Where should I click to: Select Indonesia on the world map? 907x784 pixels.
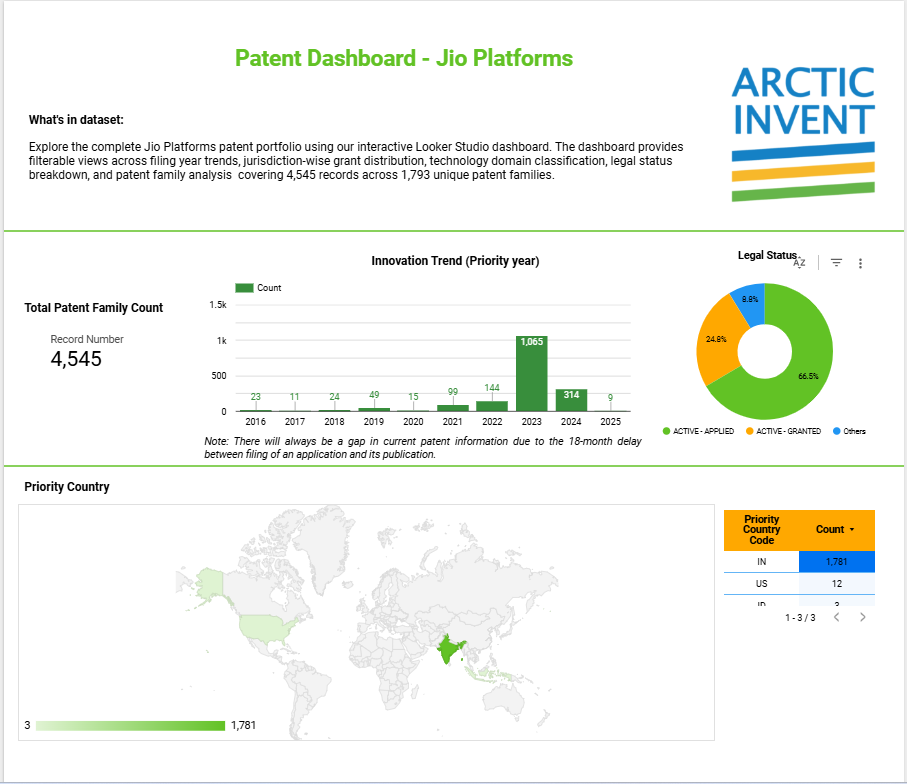tap(489, 674)
